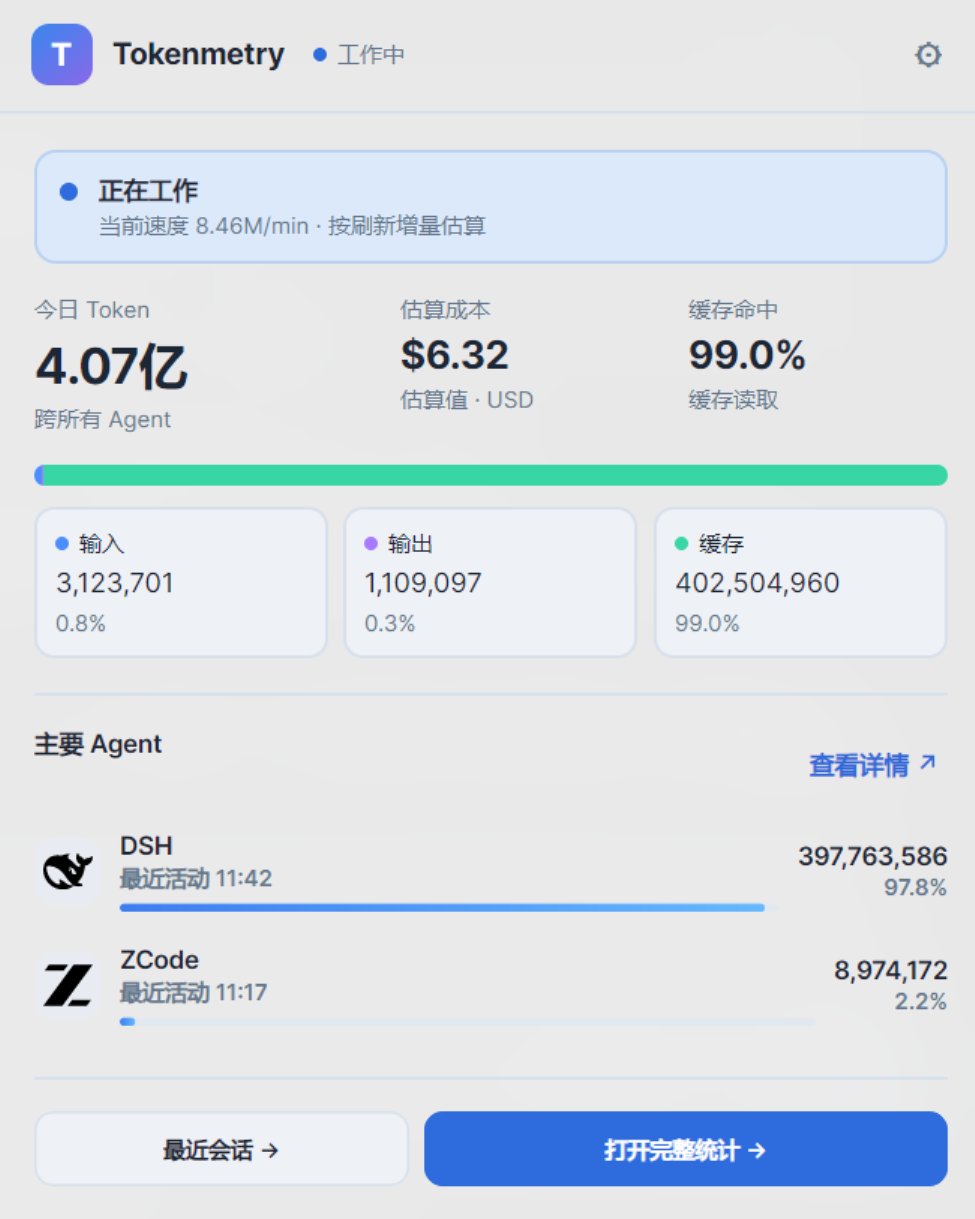Click the blue dot beside 工作中
The image size is (975, 1219).
coord(320,55)
